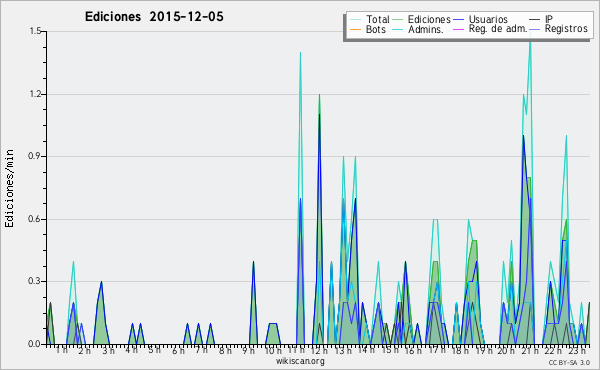The width and height of the screenshot is (600, 370).
Task: Click the 'Ediciones 2015-12-05' chart title
Action: pos(154,17)
